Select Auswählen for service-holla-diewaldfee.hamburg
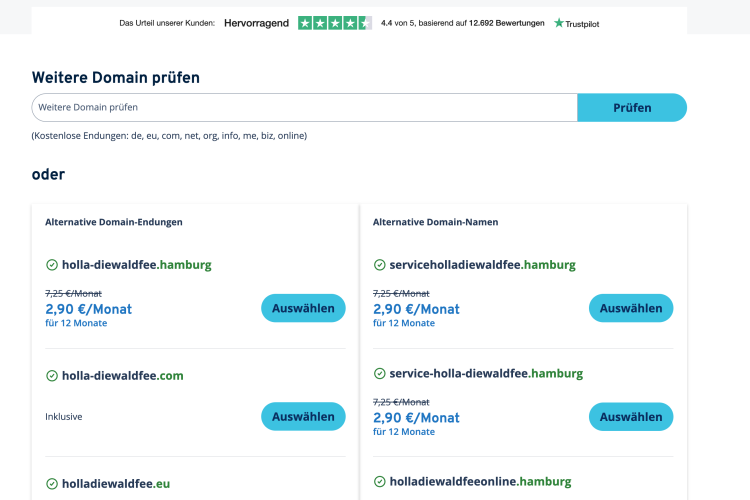The image size is (750, 500). 631,416
